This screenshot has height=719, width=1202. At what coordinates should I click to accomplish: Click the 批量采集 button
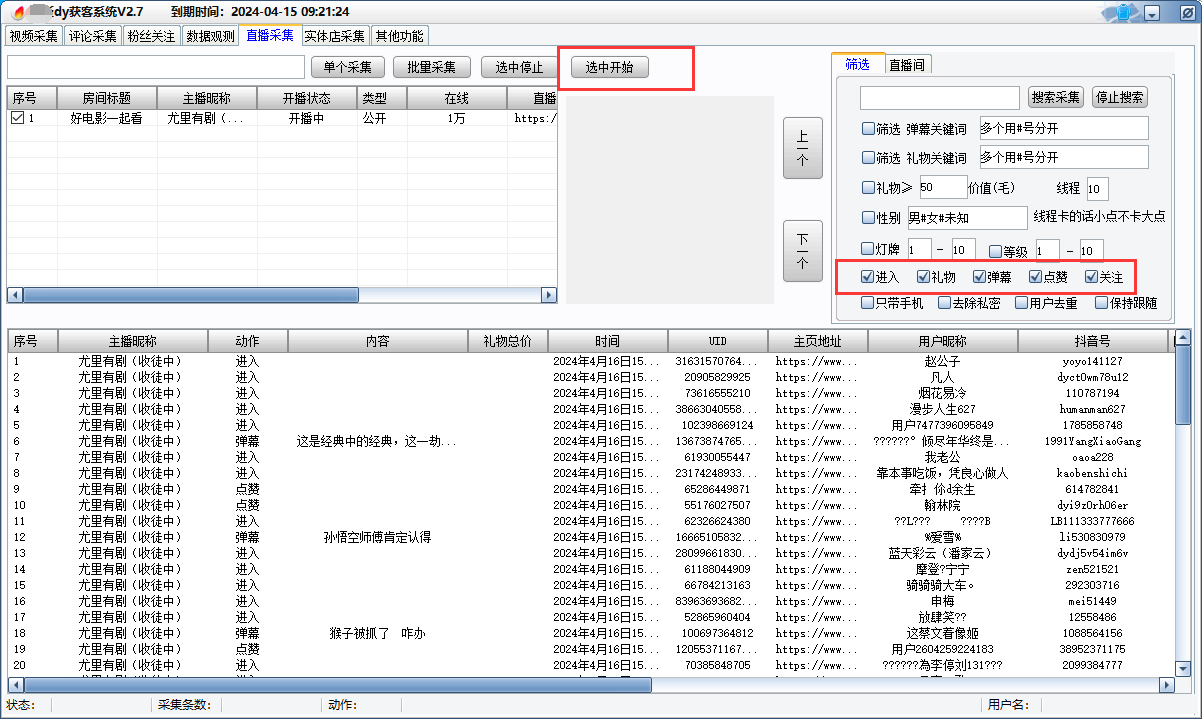point(432,67)
